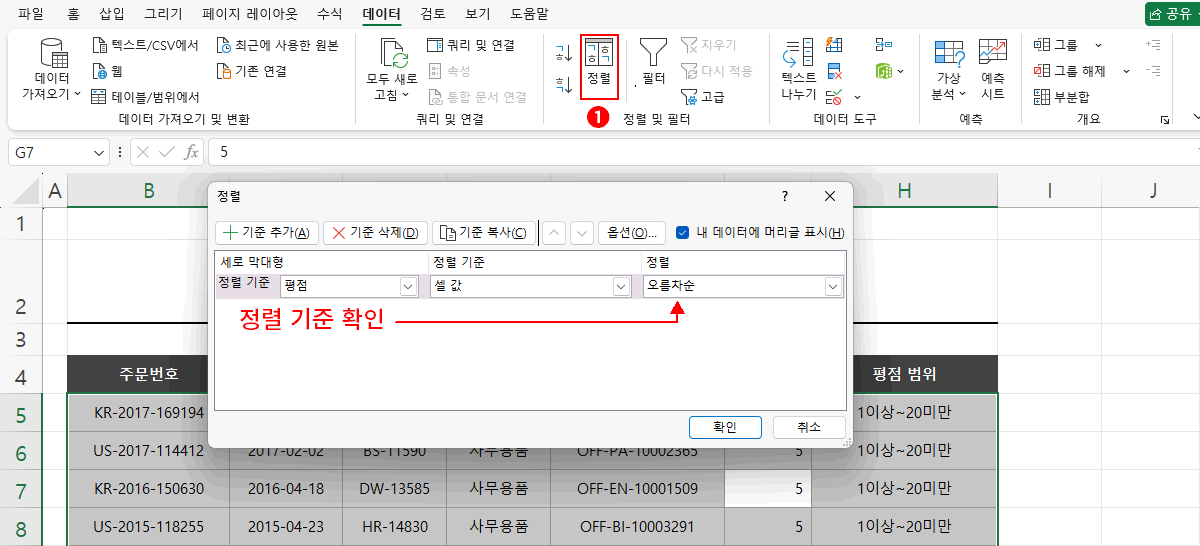This screenshot has height=546, width=1200.
Task: Switch to the 그리기 tab
Action: pyautogui.click(x=163, y=14)
